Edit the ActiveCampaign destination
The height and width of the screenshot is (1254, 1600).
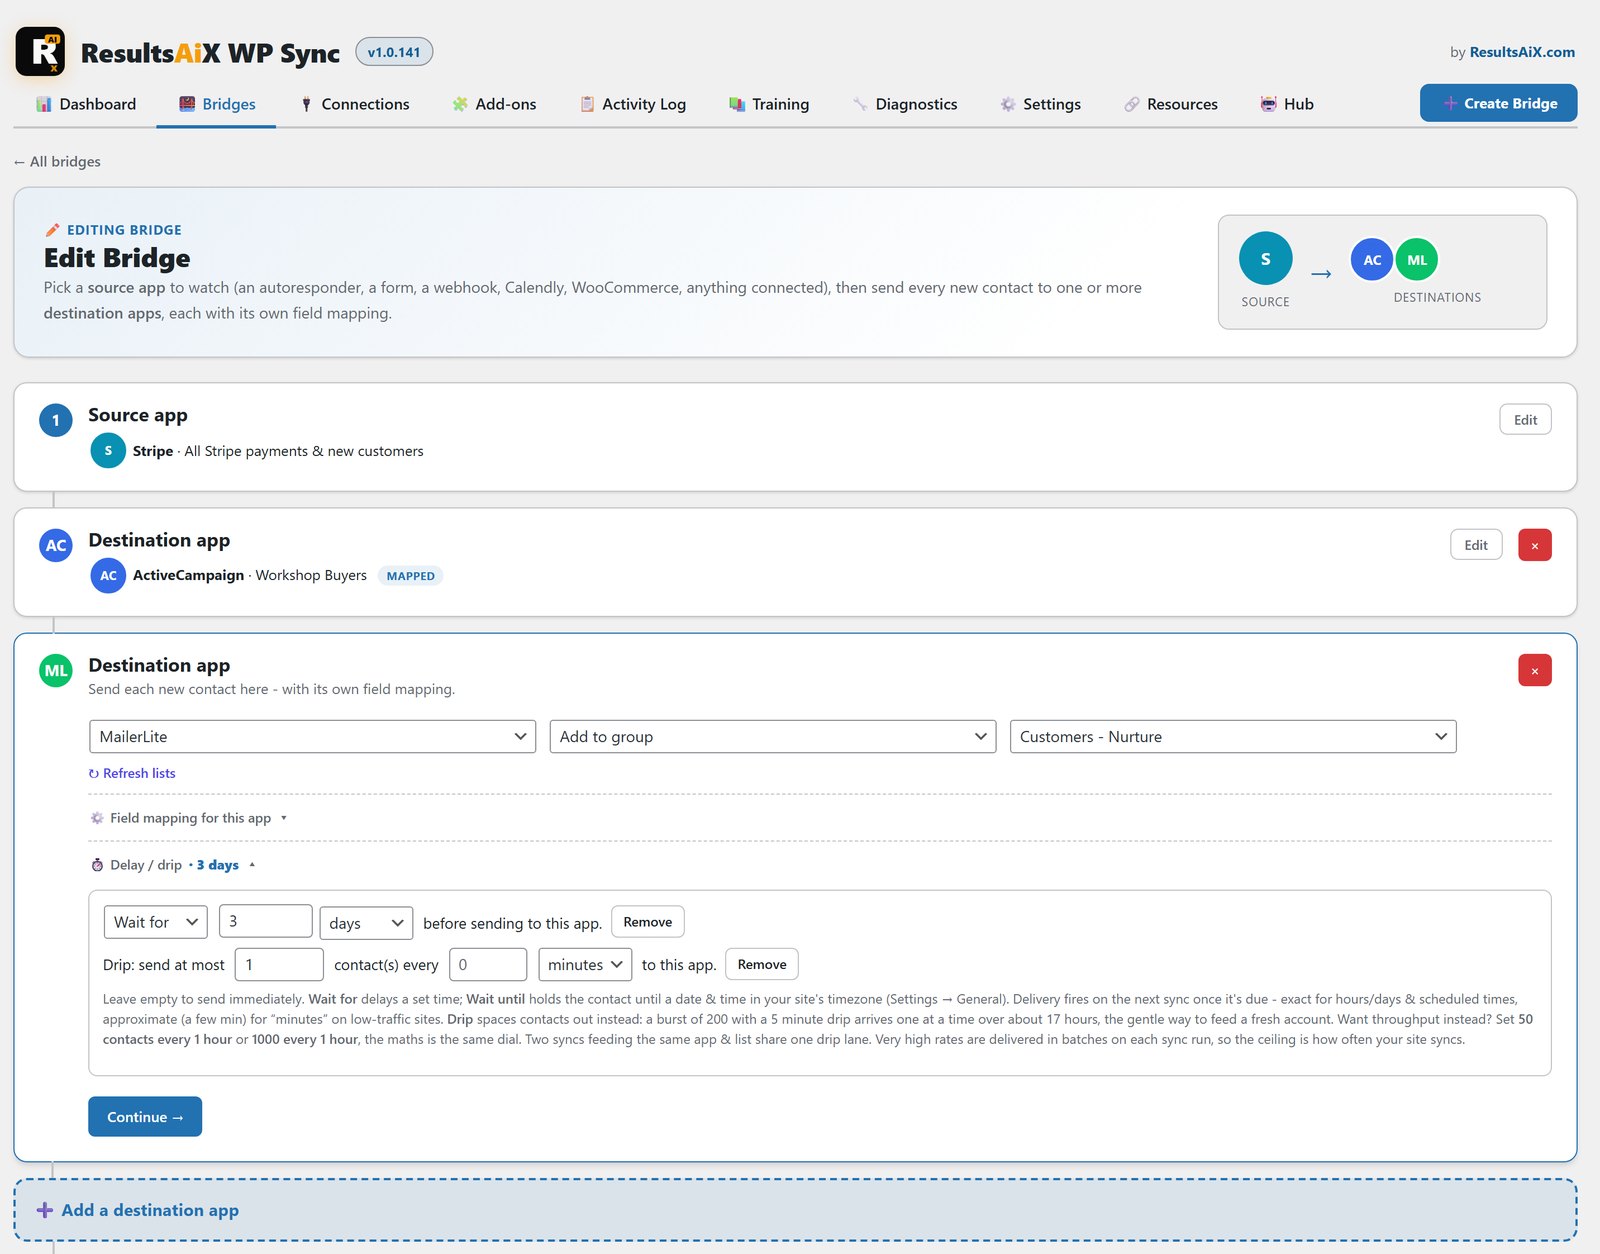click(1476, 545)
